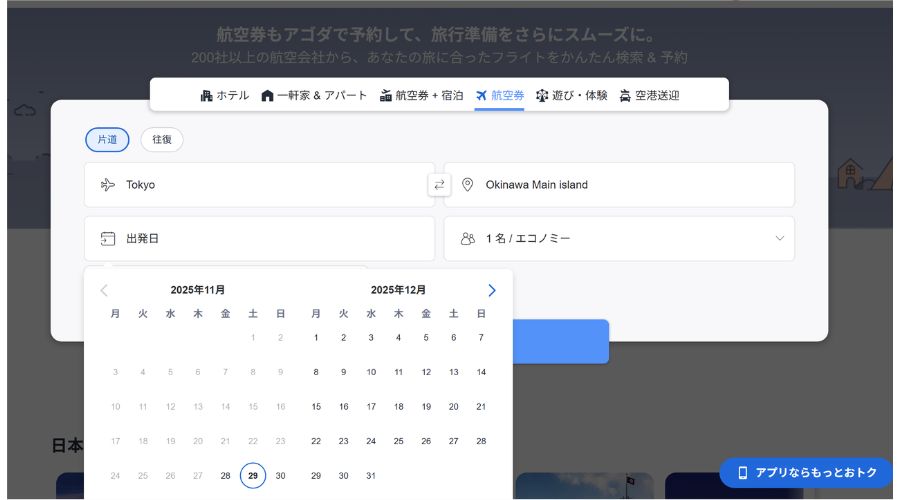Select December 7 in calendar
Viewport: 900px width, 500px height.
tap(481, 338)
